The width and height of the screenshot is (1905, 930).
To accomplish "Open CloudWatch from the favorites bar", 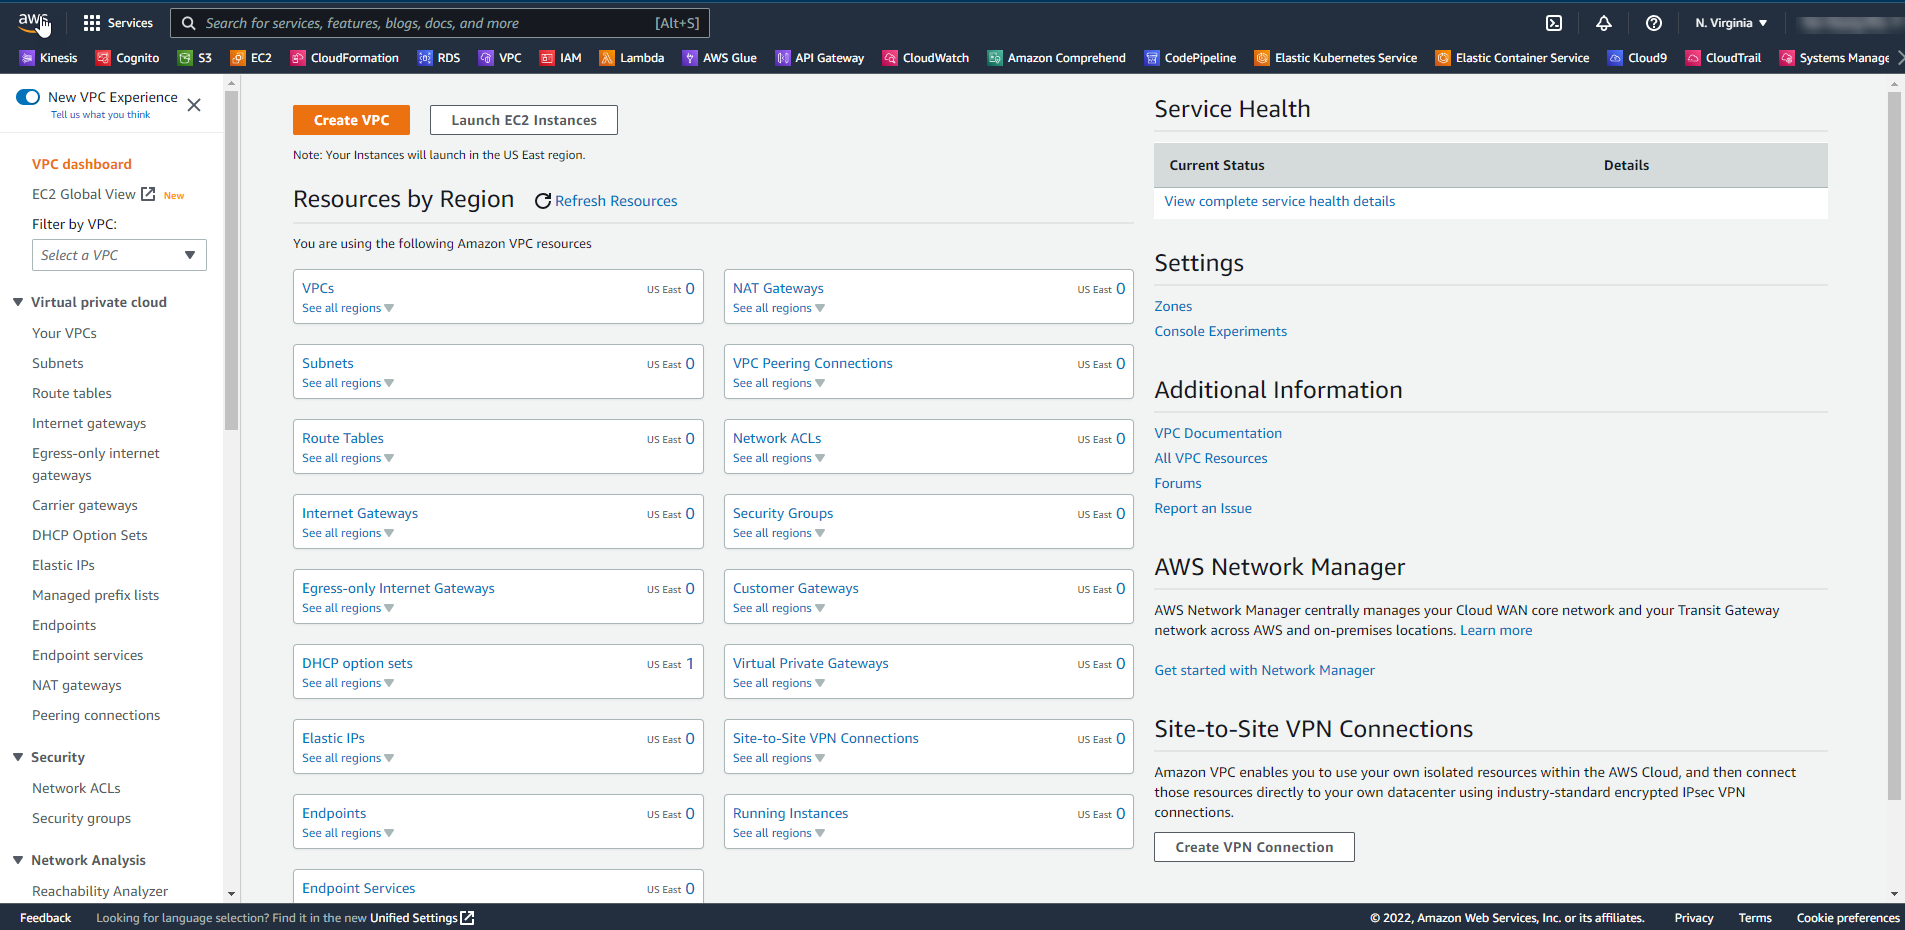I will tap(925, 57).
